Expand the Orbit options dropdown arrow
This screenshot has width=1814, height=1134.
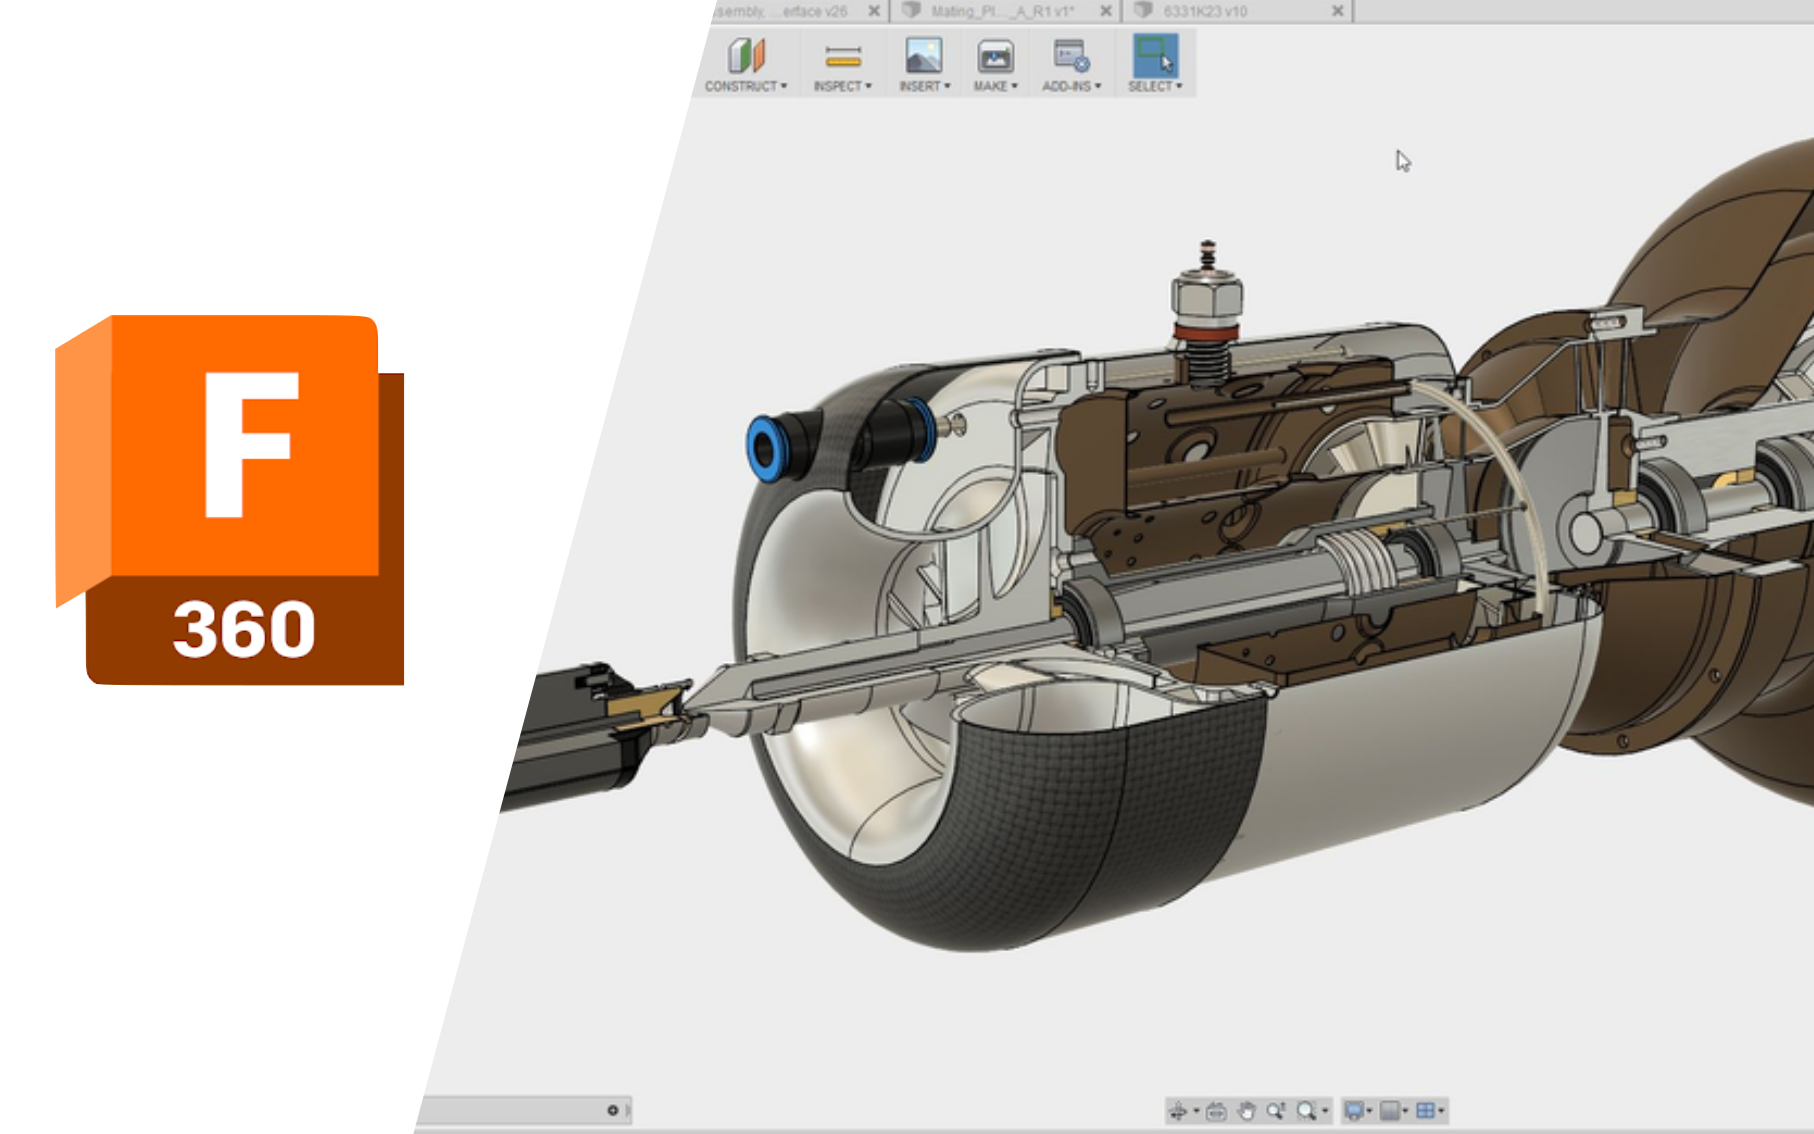click(x=1196, y=1110)
